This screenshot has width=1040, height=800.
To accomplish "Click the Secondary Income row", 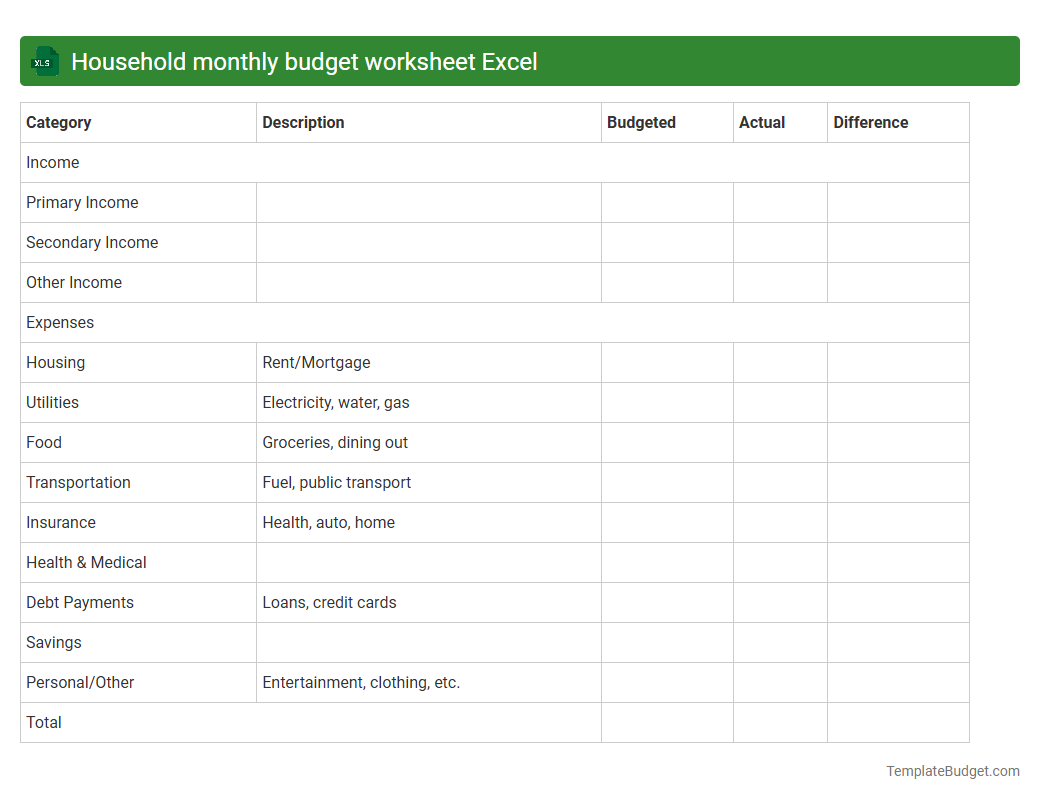I will click(x=92, y=242).
